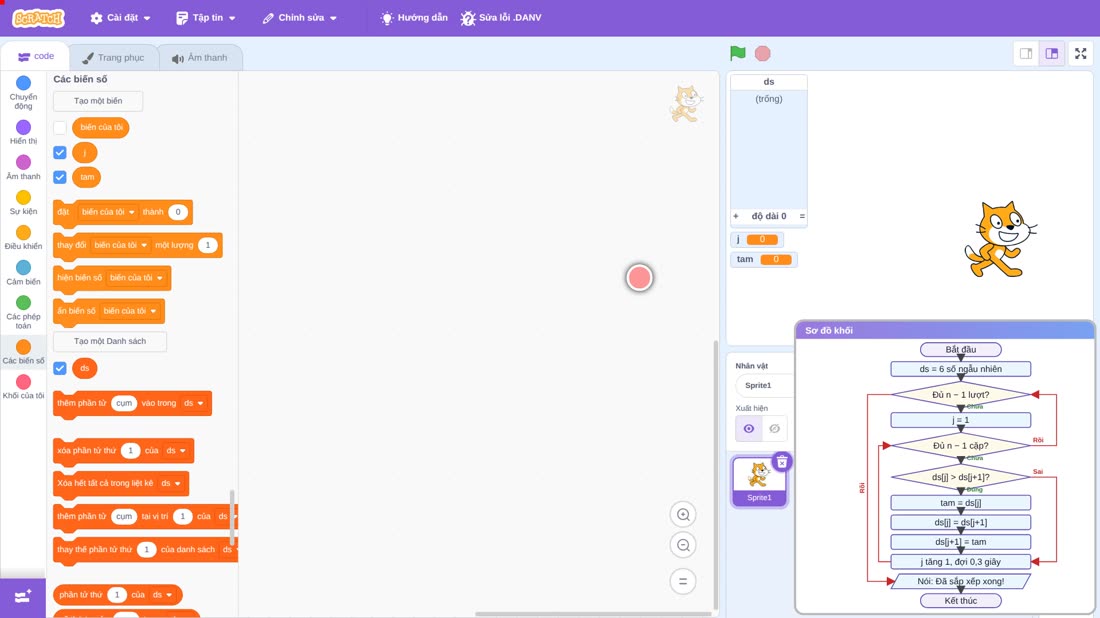Screen dimensions: 1100x618
Task: Stop the project with the red stop icon
Action: click(x=763, y=53)
